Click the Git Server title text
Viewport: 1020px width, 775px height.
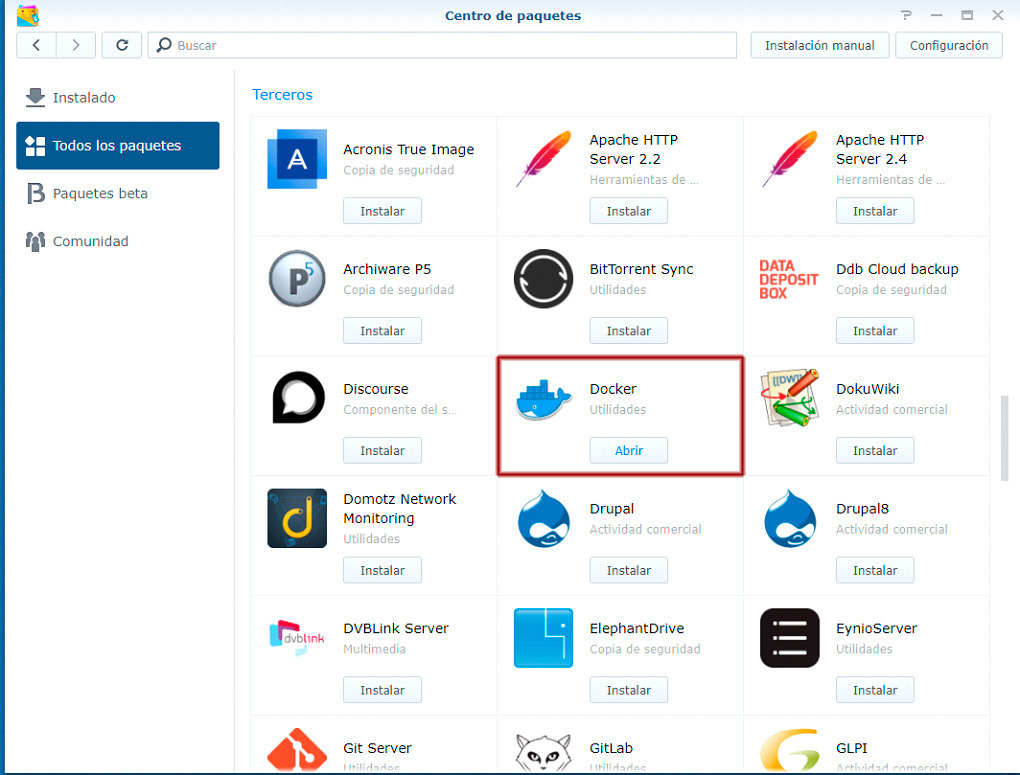pos(377,748)
